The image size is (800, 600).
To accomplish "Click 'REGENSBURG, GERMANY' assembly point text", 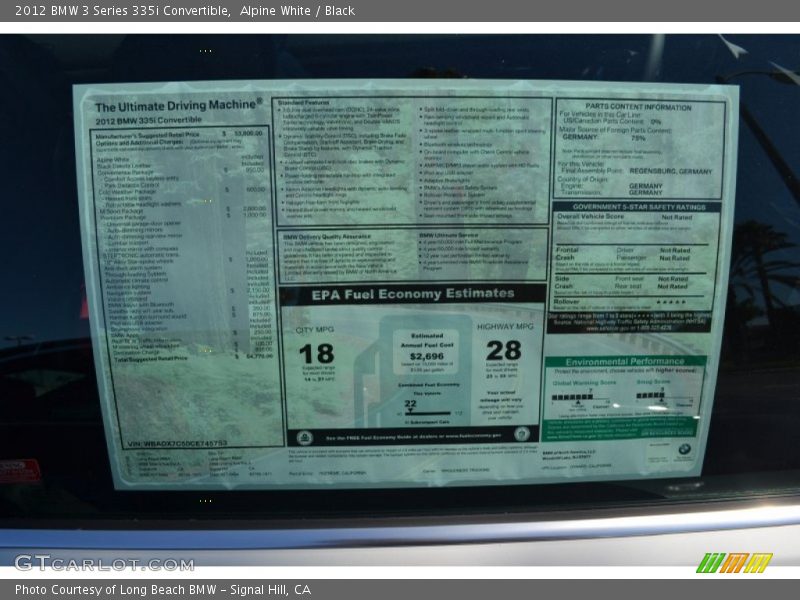I will click(x=670, y=171).
